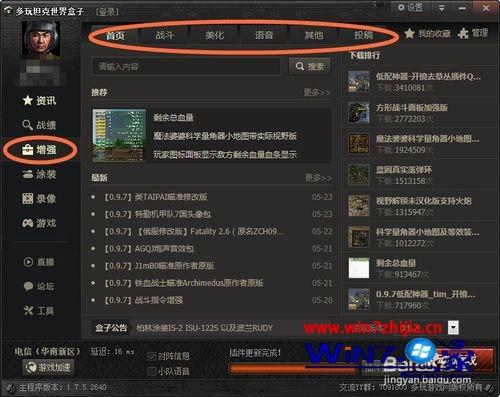Click the player avatar picture
Image resolution: width=500 pixels, height=397 pixels.
(41, 40)
